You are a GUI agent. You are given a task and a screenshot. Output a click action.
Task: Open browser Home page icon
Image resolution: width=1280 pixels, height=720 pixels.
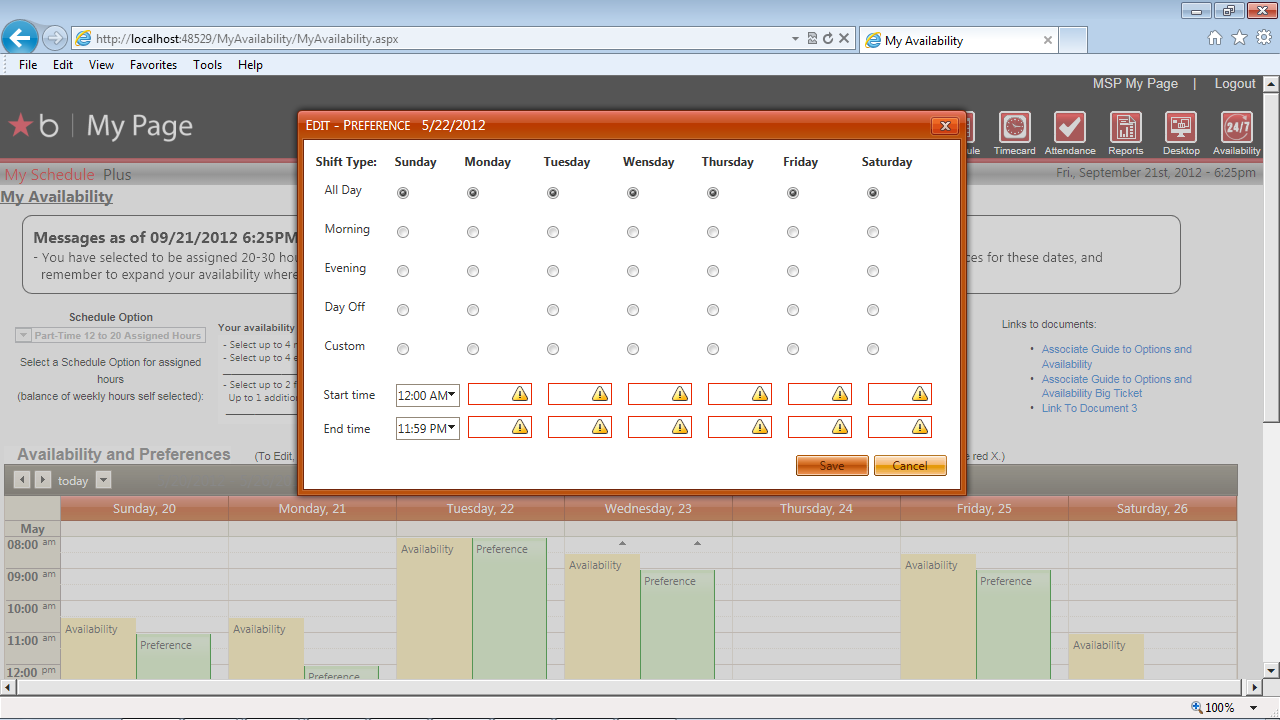1215,38
